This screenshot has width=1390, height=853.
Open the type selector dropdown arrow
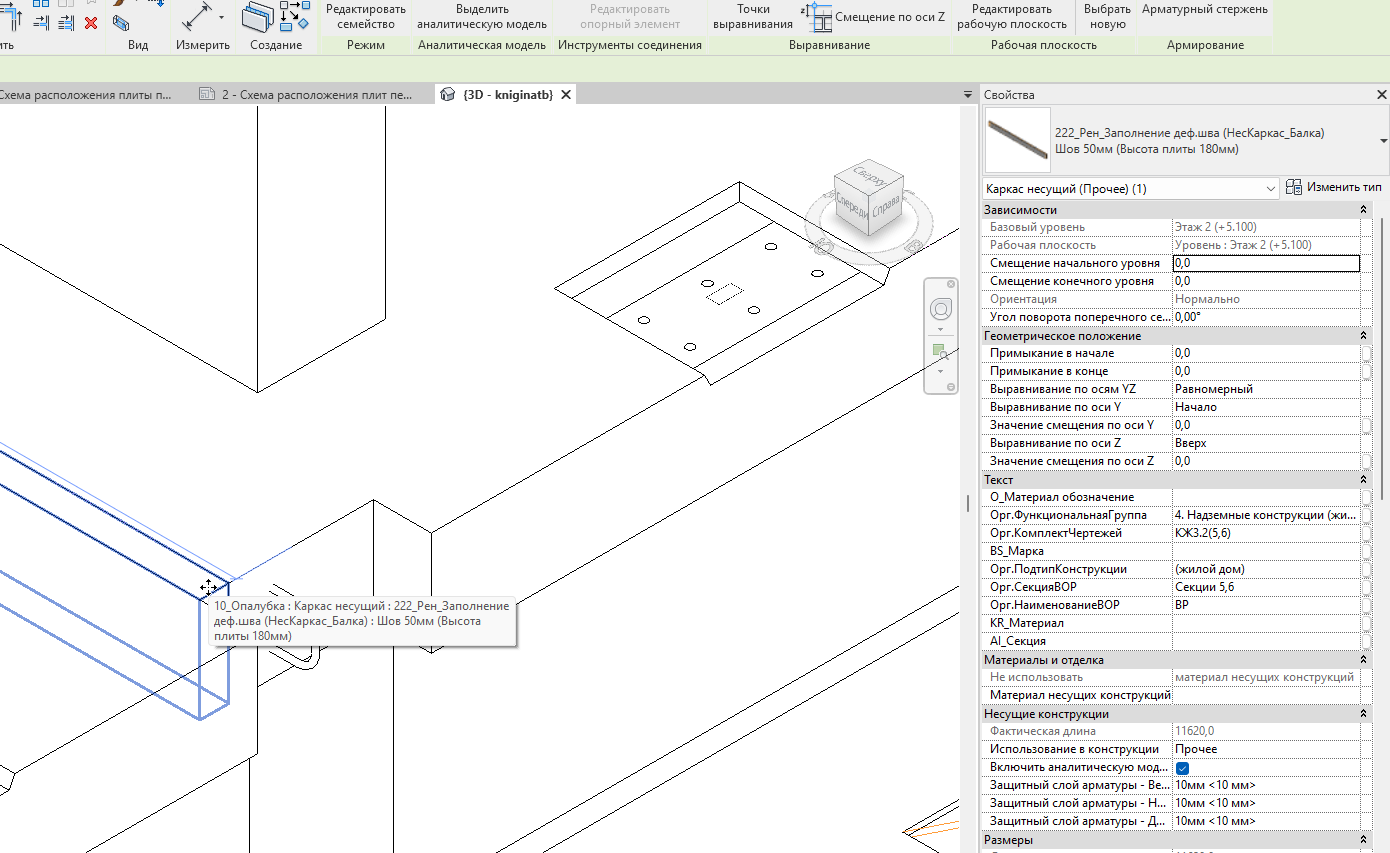[1383, 141]
